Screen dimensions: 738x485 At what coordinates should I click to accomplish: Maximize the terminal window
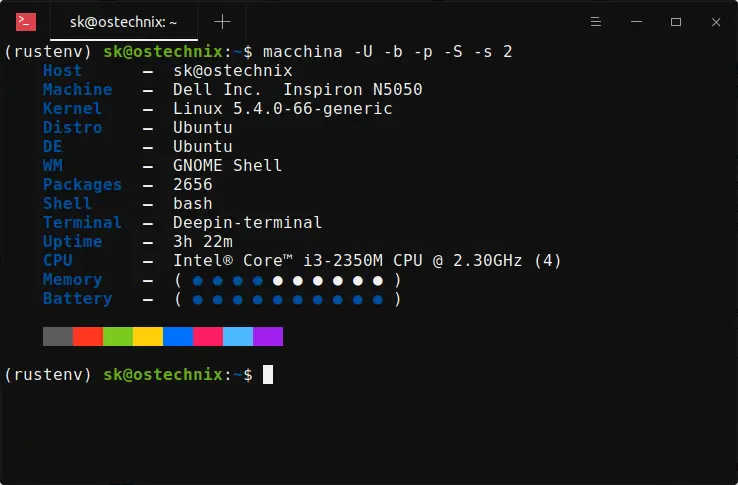[676, 21]
